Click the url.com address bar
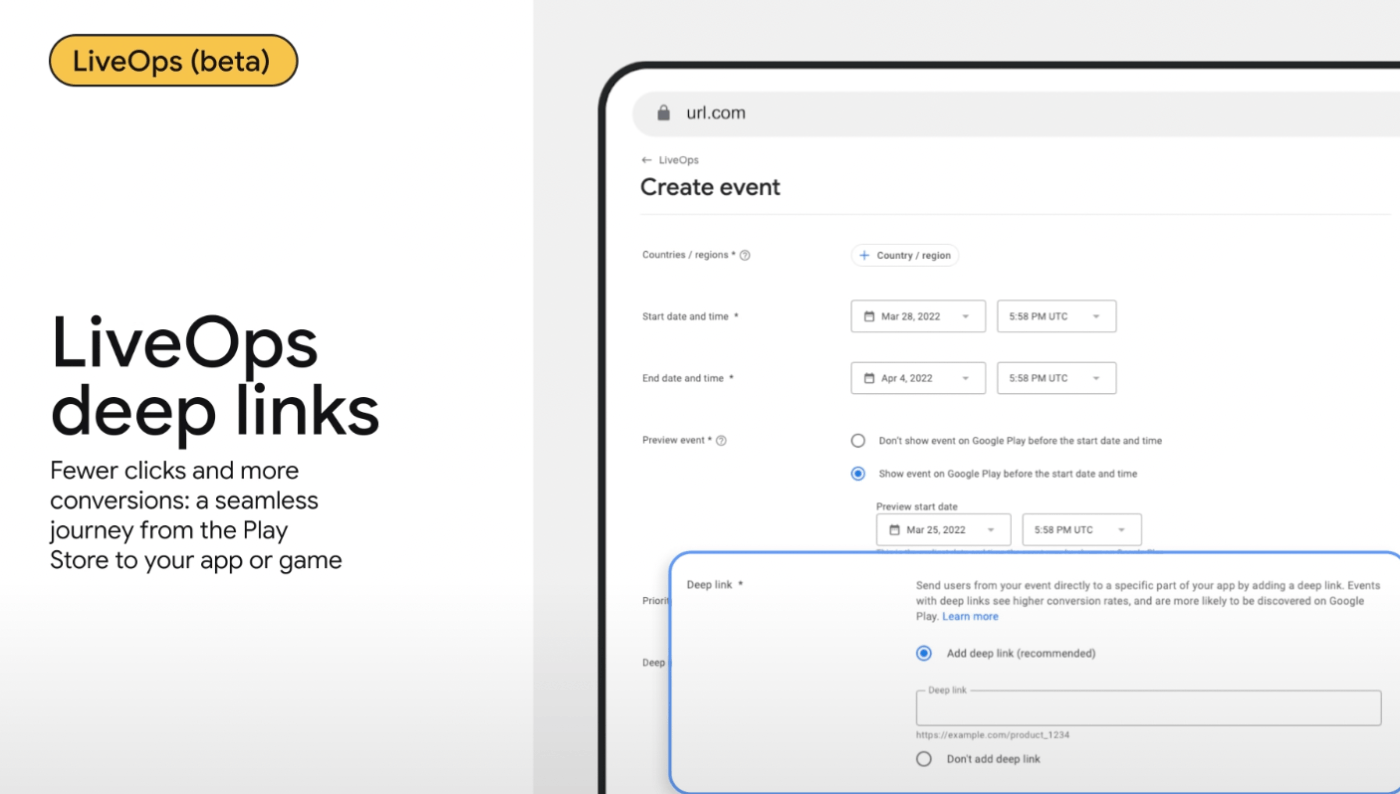Viewport: 1400px width, 794px height. coord(1016,113)
